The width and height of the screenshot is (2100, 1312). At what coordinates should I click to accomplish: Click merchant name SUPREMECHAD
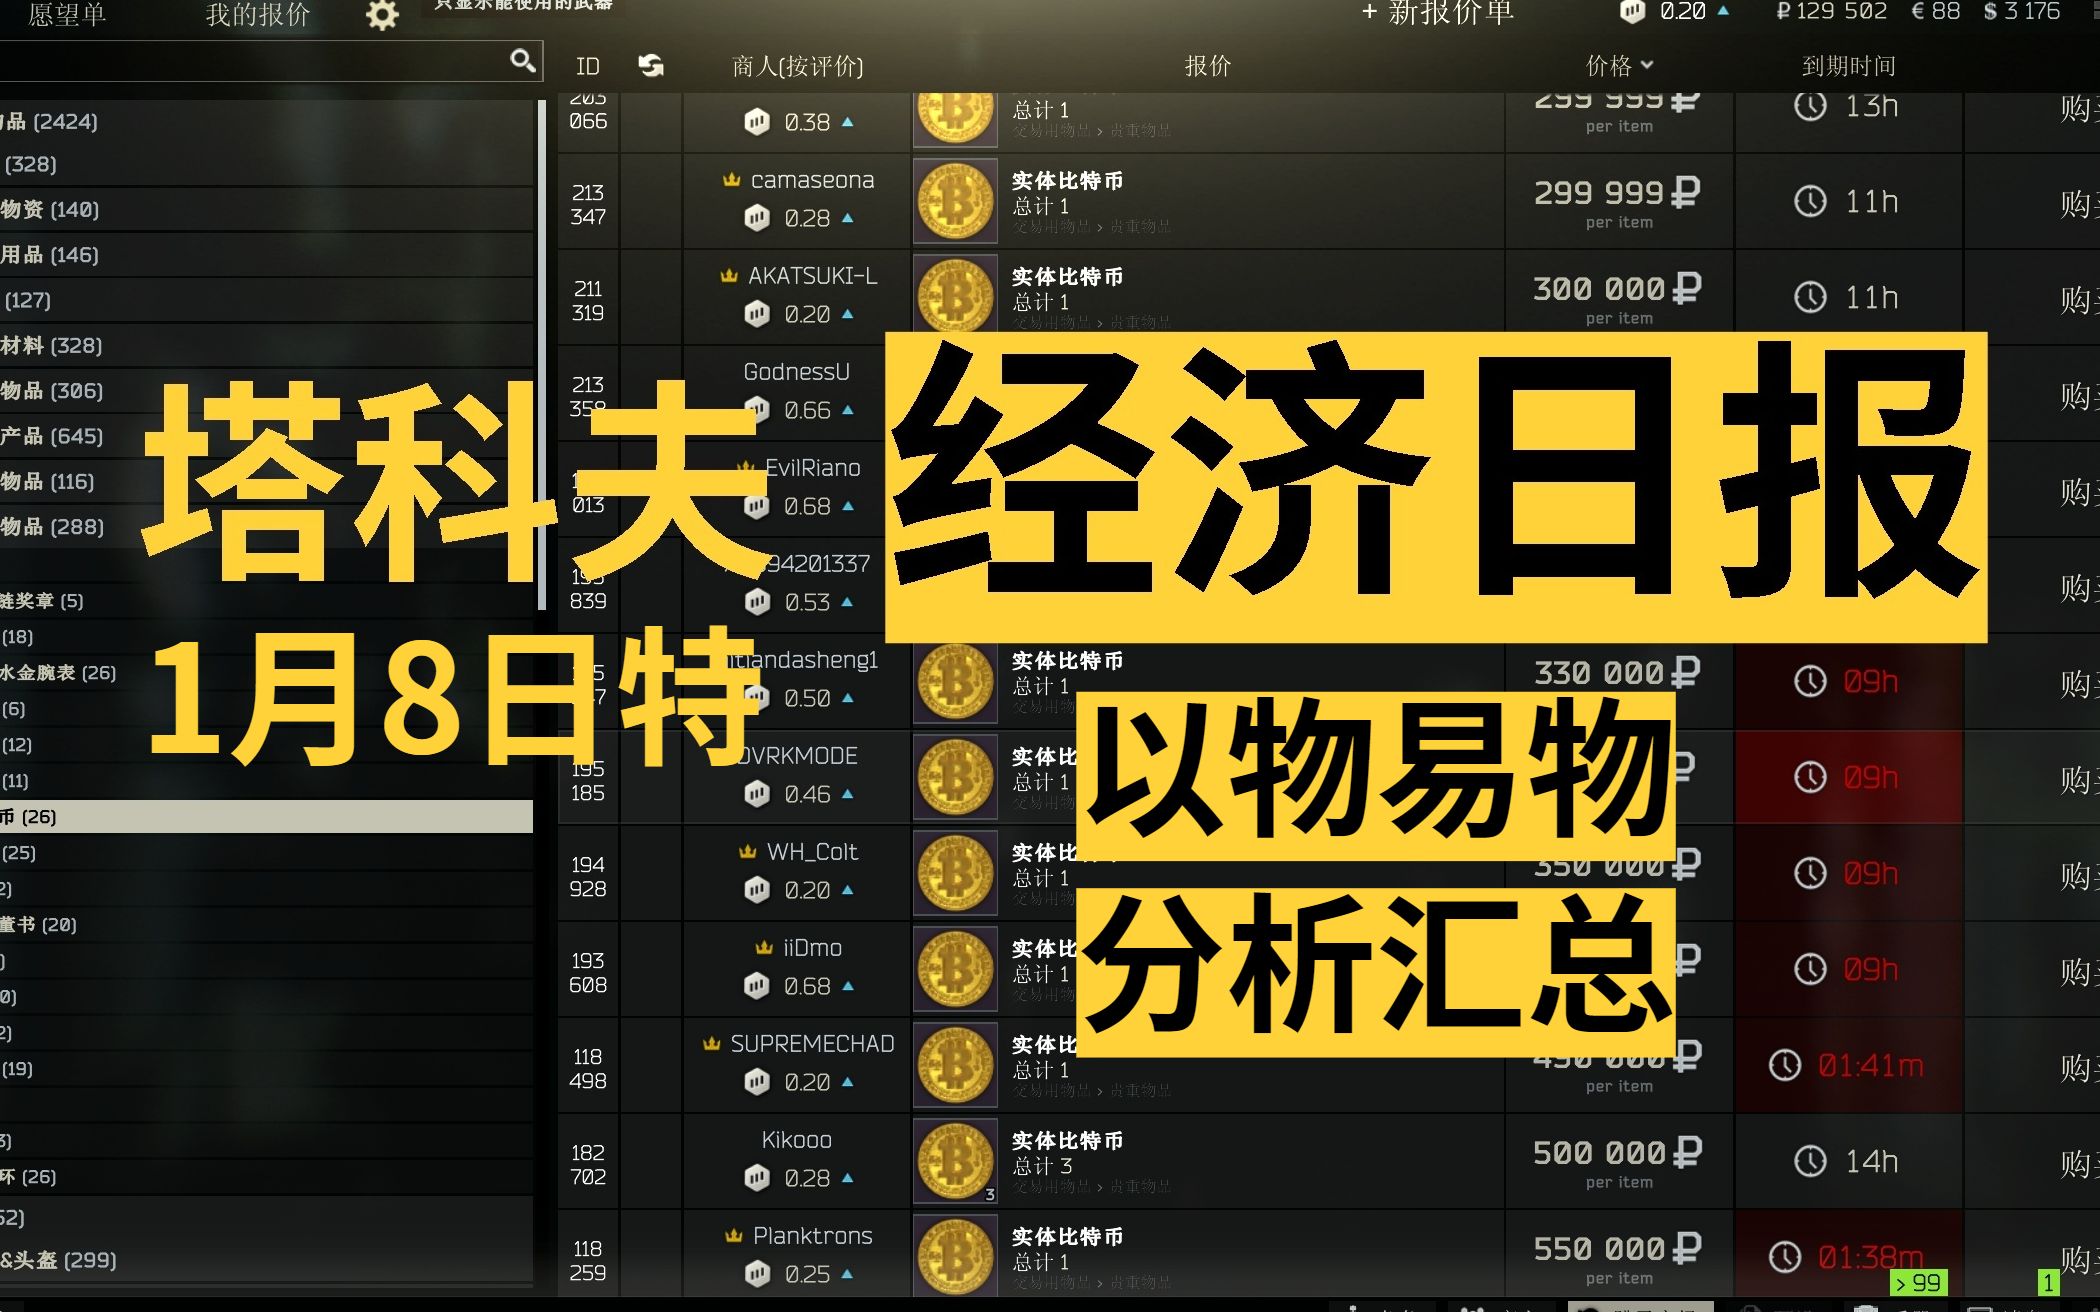pyautogui.click(x=812, y=1044)
